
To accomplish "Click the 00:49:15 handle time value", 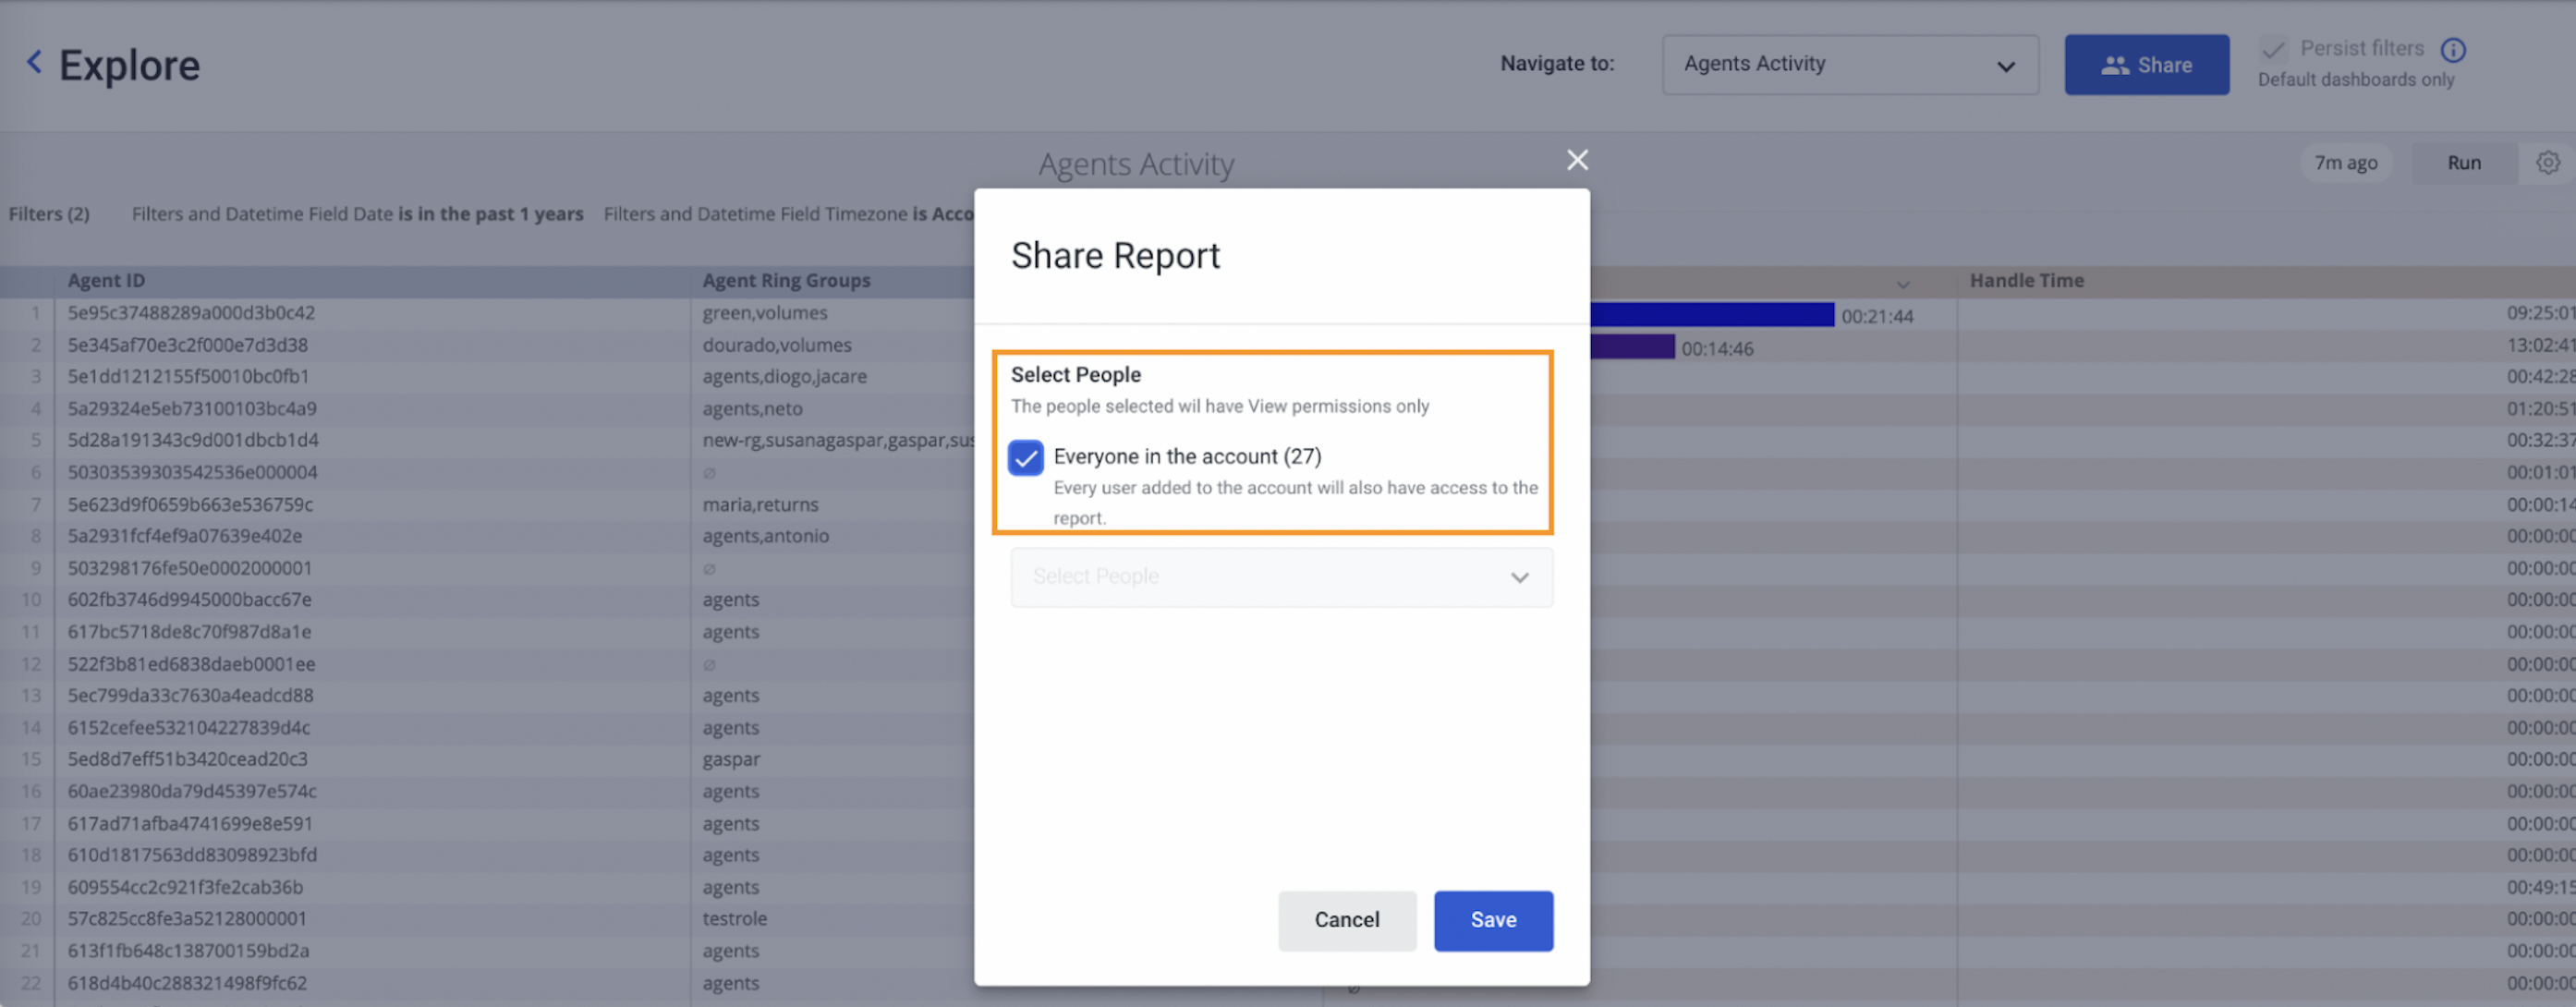I will click(x=2539, y=887).
